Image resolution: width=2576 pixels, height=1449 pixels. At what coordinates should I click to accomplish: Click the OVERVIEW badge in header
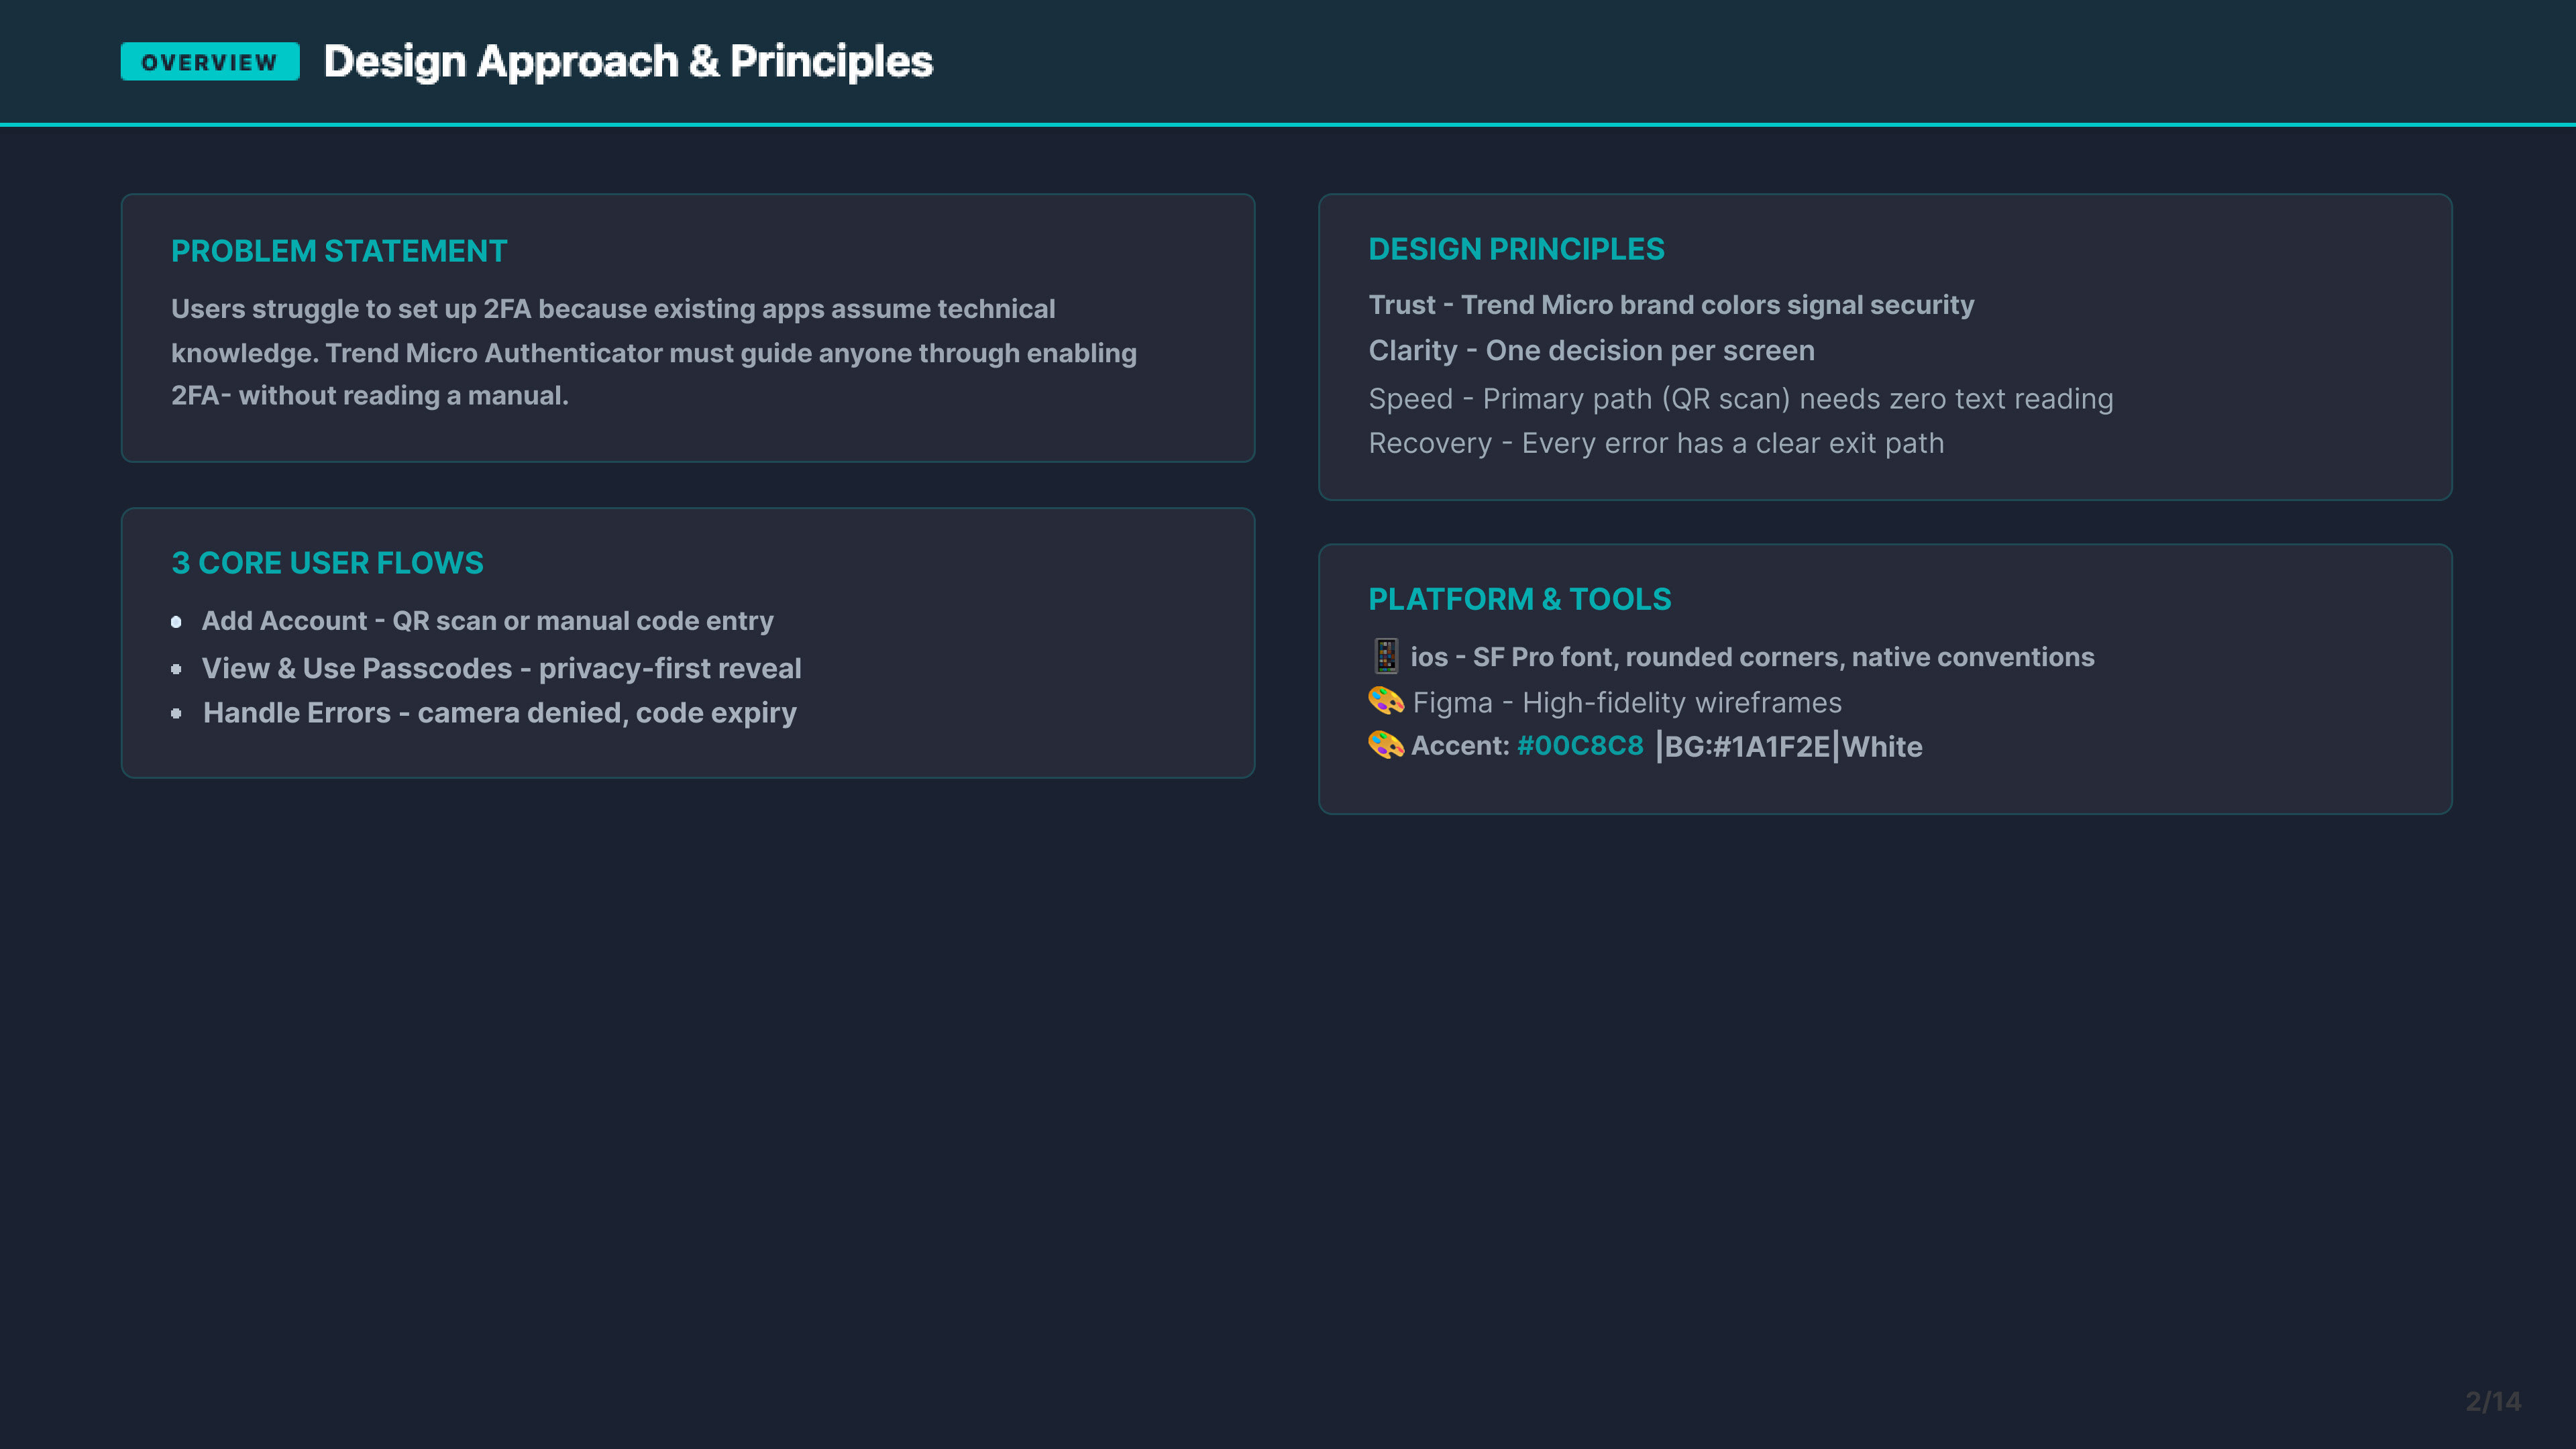pos(210,62)
